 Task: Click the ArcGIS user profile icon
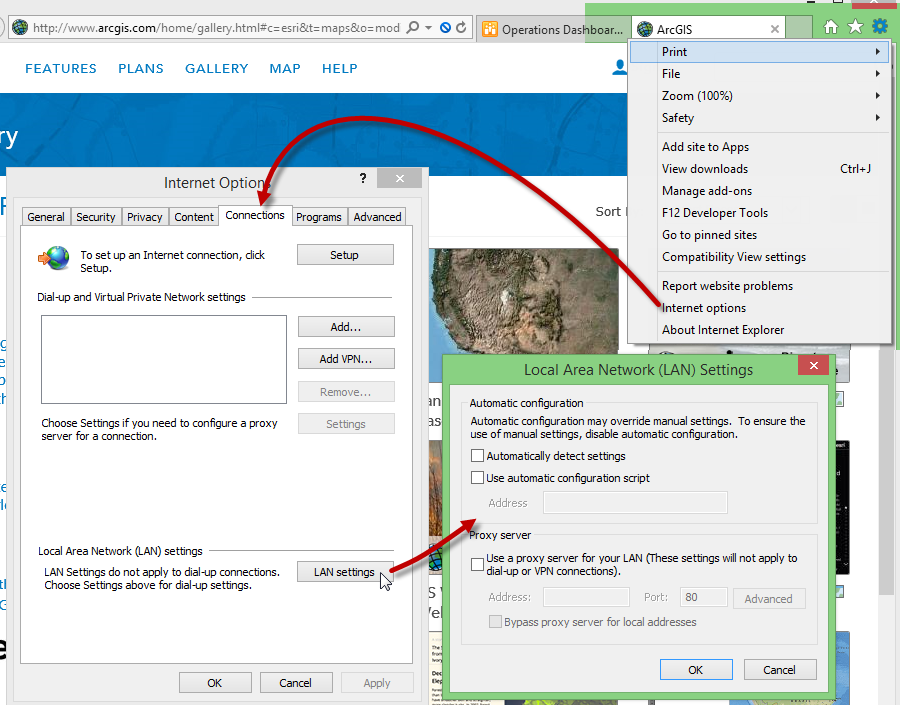pyautogui.click(x=619, y=68)
